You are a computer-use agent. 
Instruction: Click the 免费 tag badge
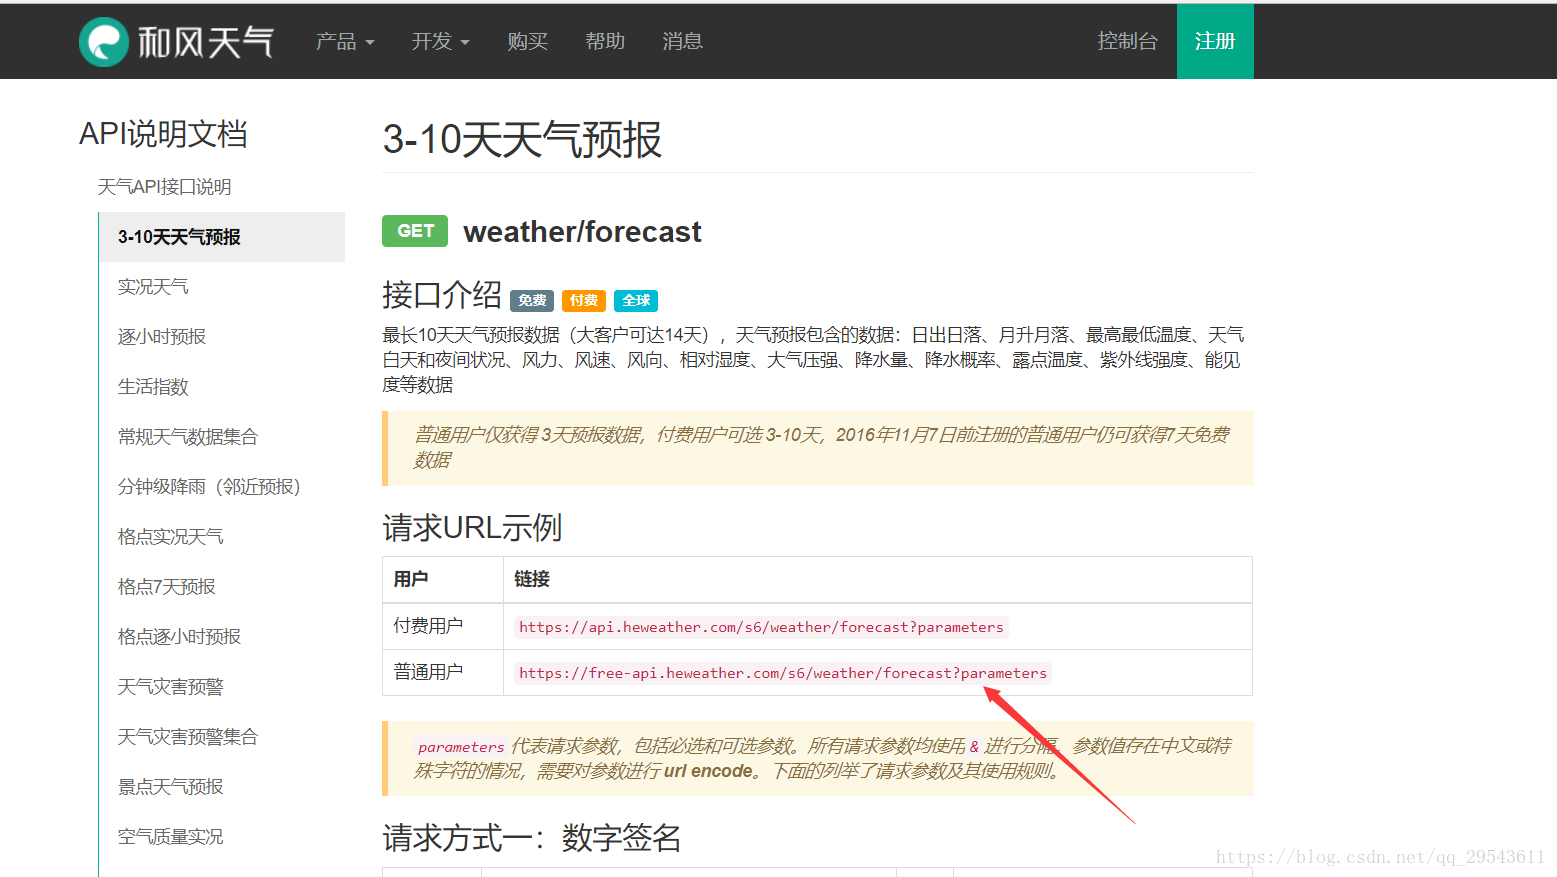tap(532, 300)
